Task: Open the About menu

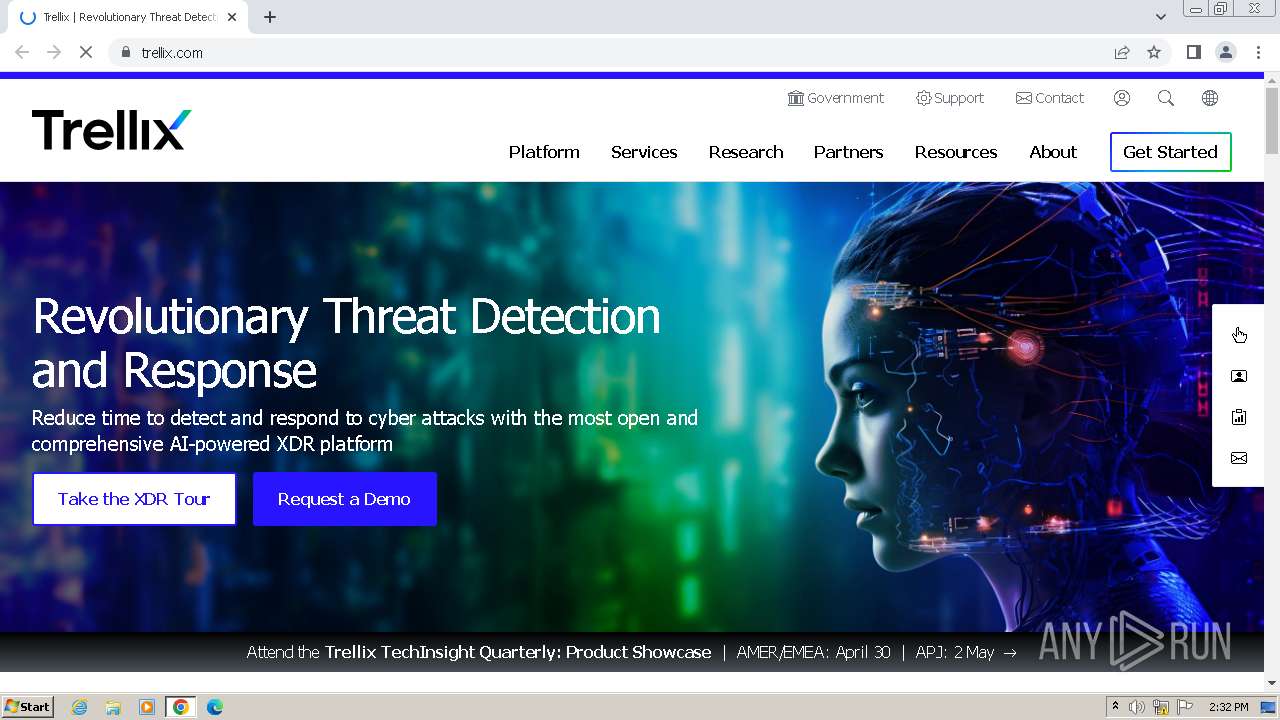Action: [x=1053, y=152]
